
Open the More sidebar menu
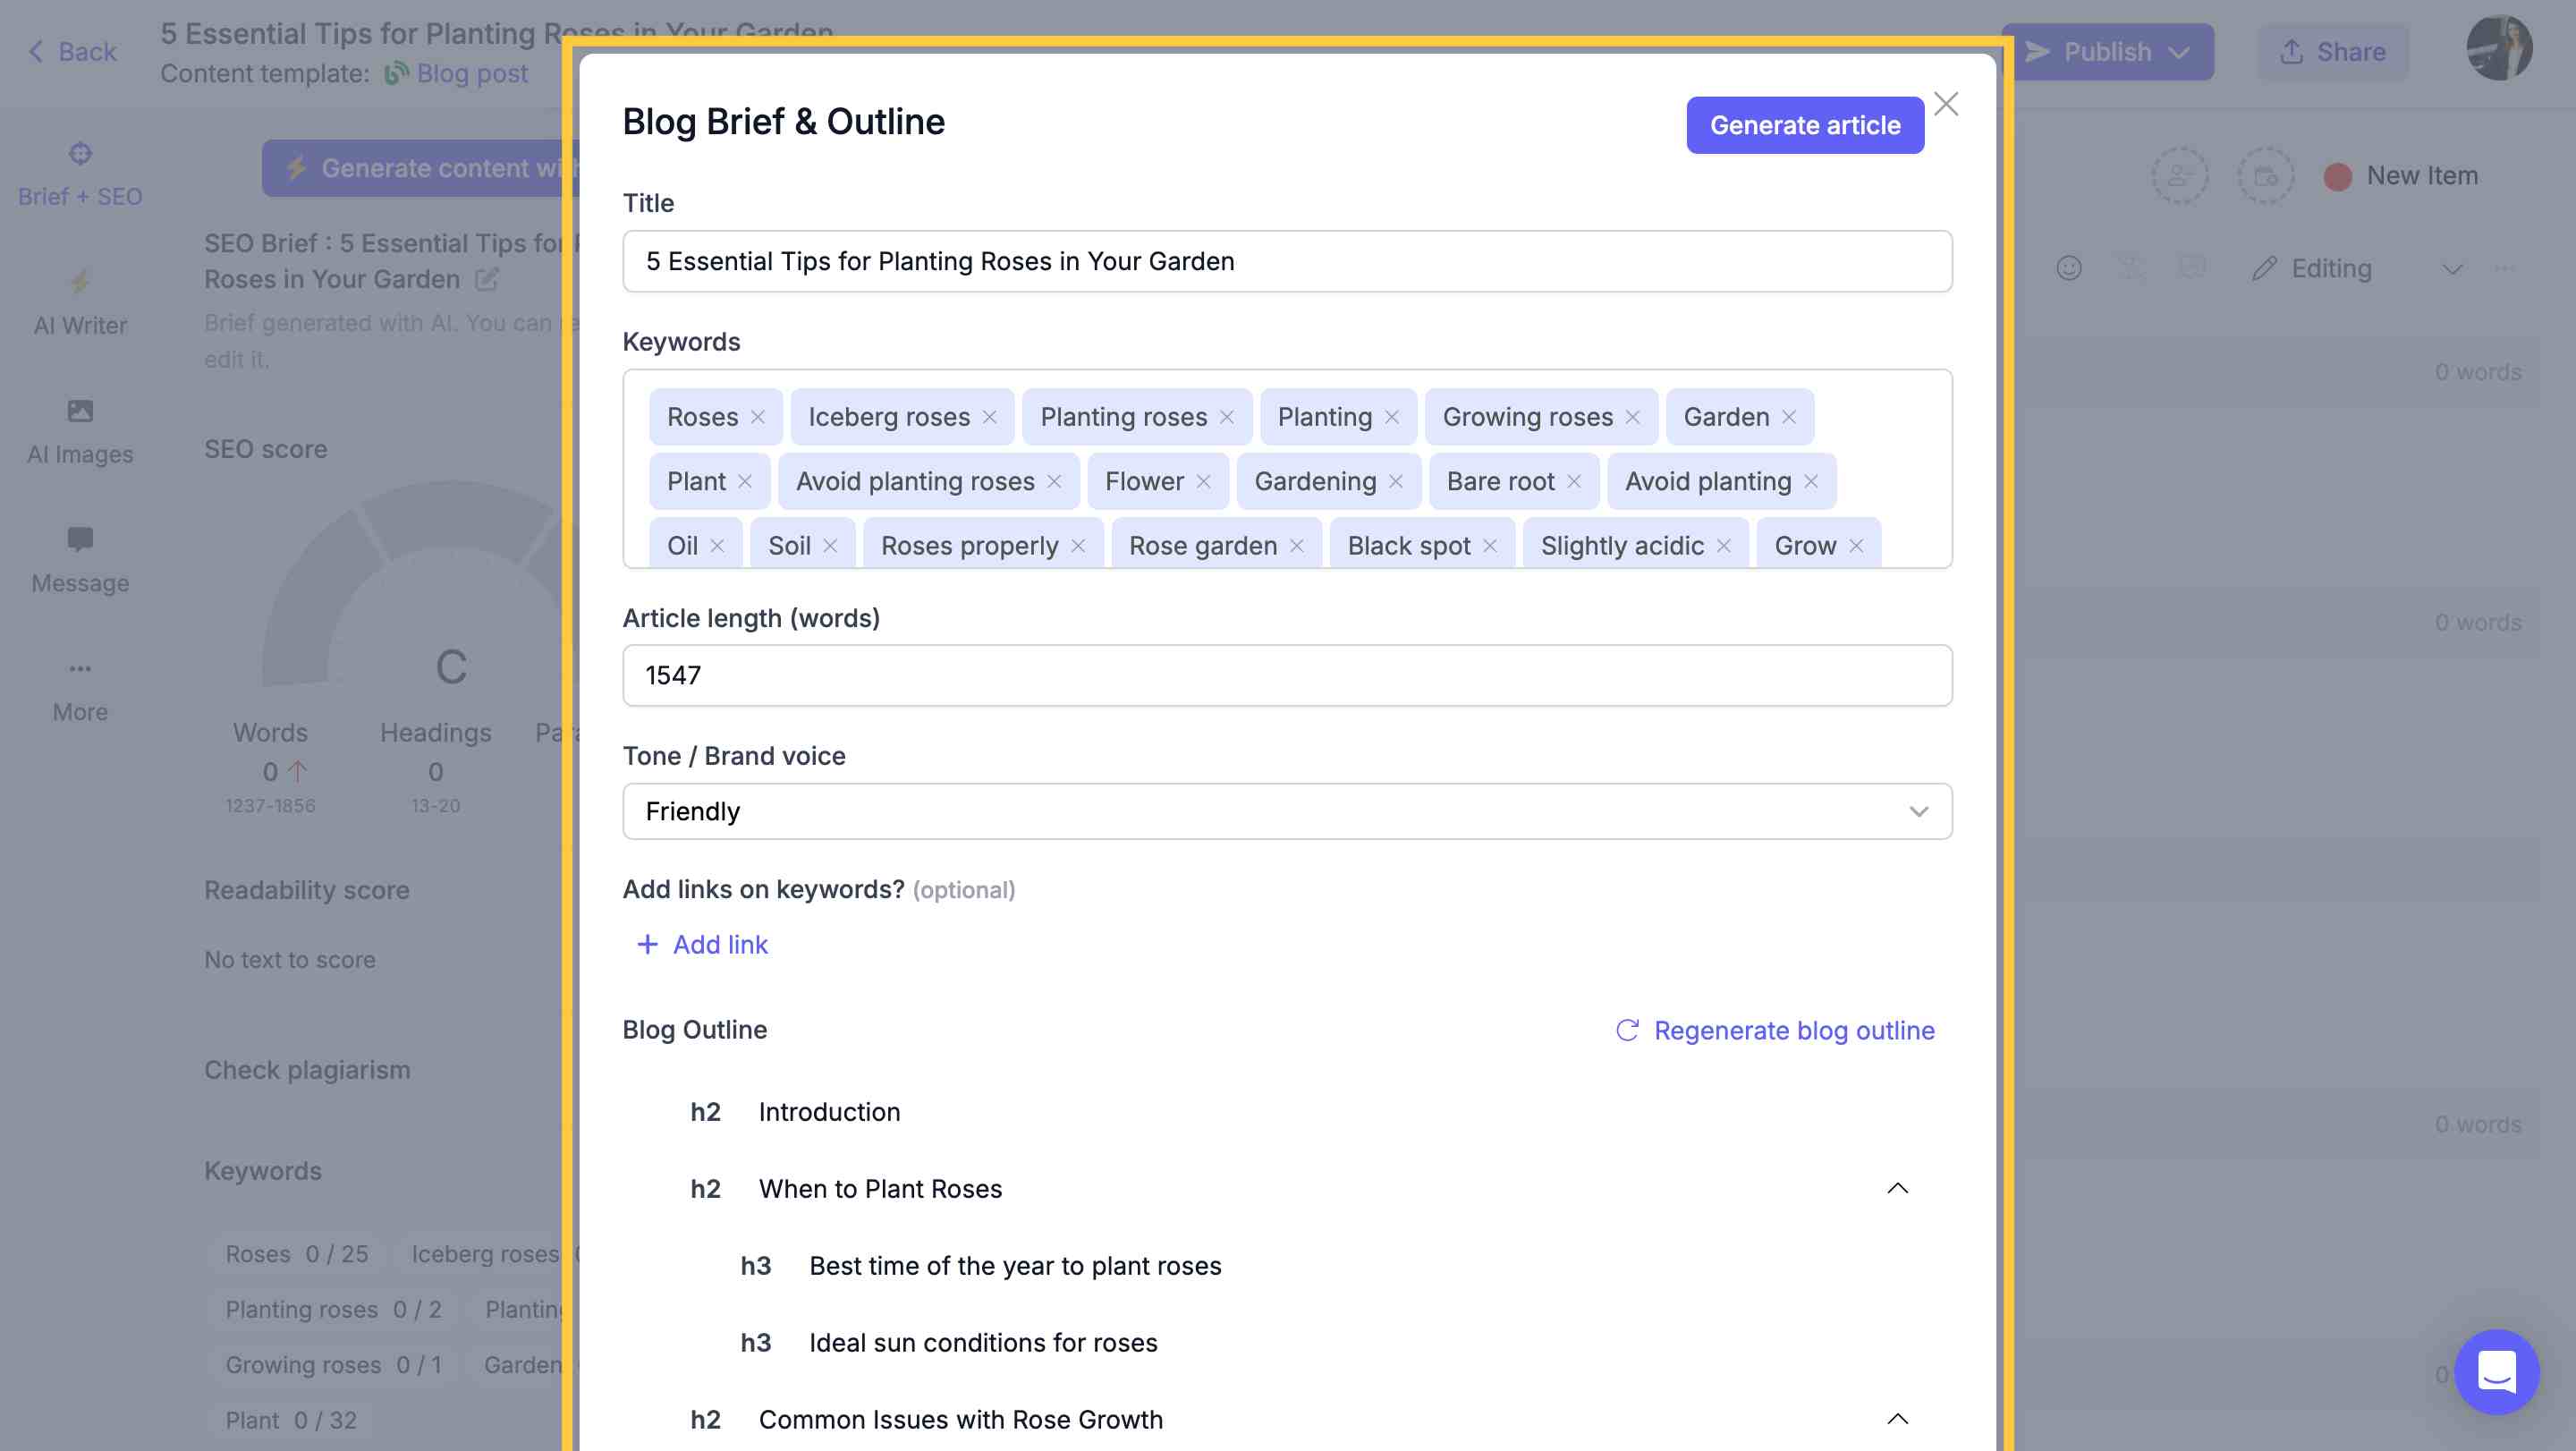pyautogui.click(x=80, y=691)
